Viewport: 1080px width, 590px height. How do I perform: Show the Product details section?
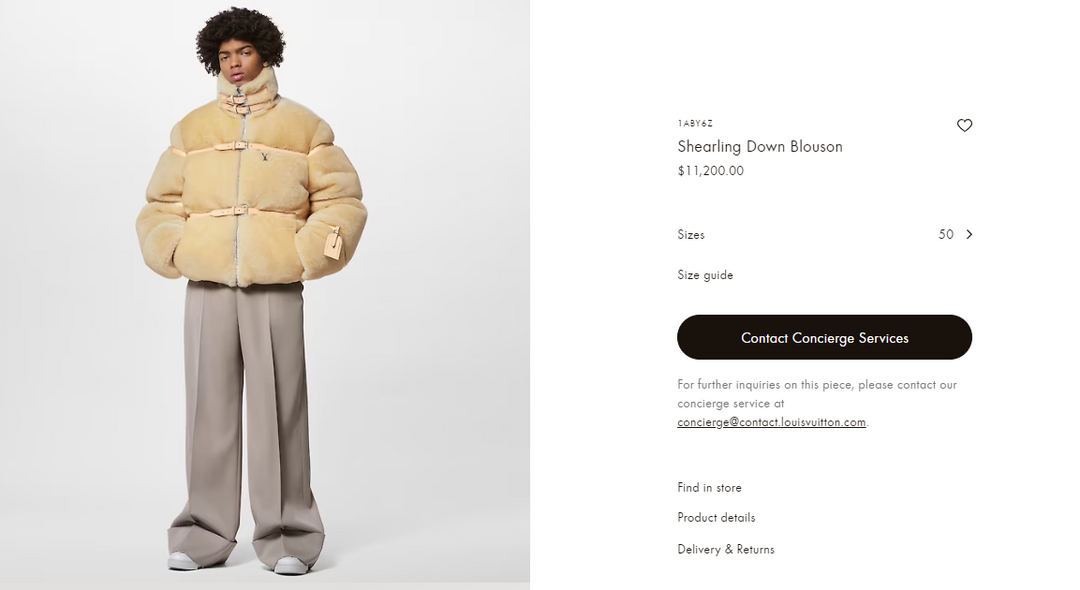pos(716,518)
